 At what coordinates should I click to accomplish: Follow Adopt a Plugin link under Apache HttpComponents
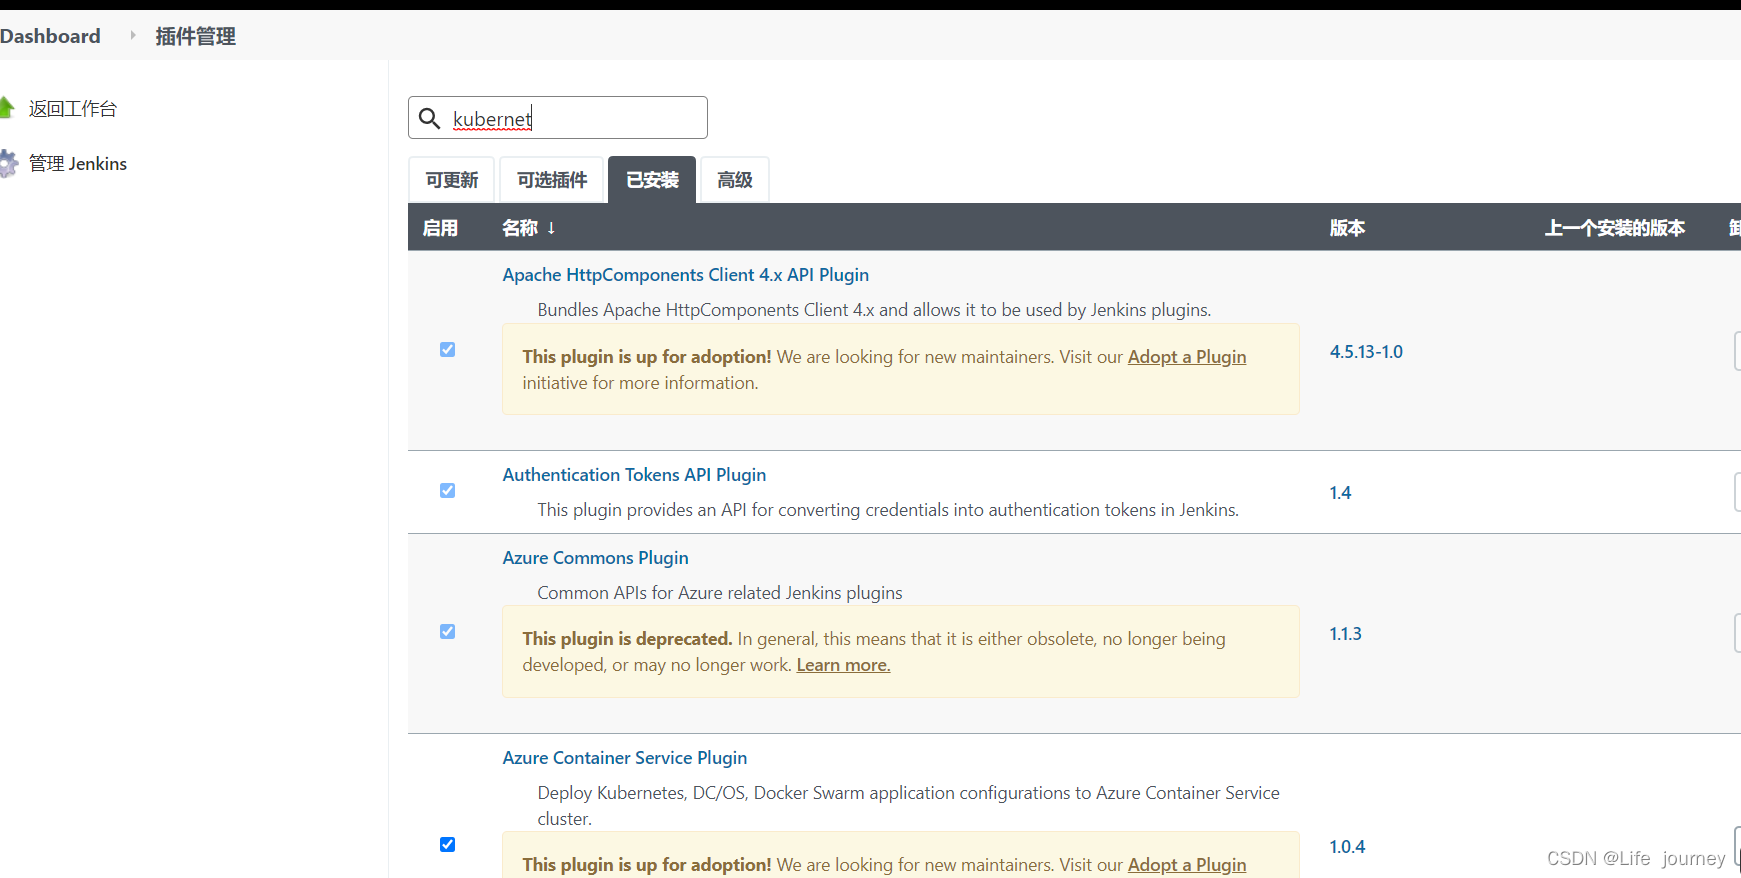(x=1187, y=357)
